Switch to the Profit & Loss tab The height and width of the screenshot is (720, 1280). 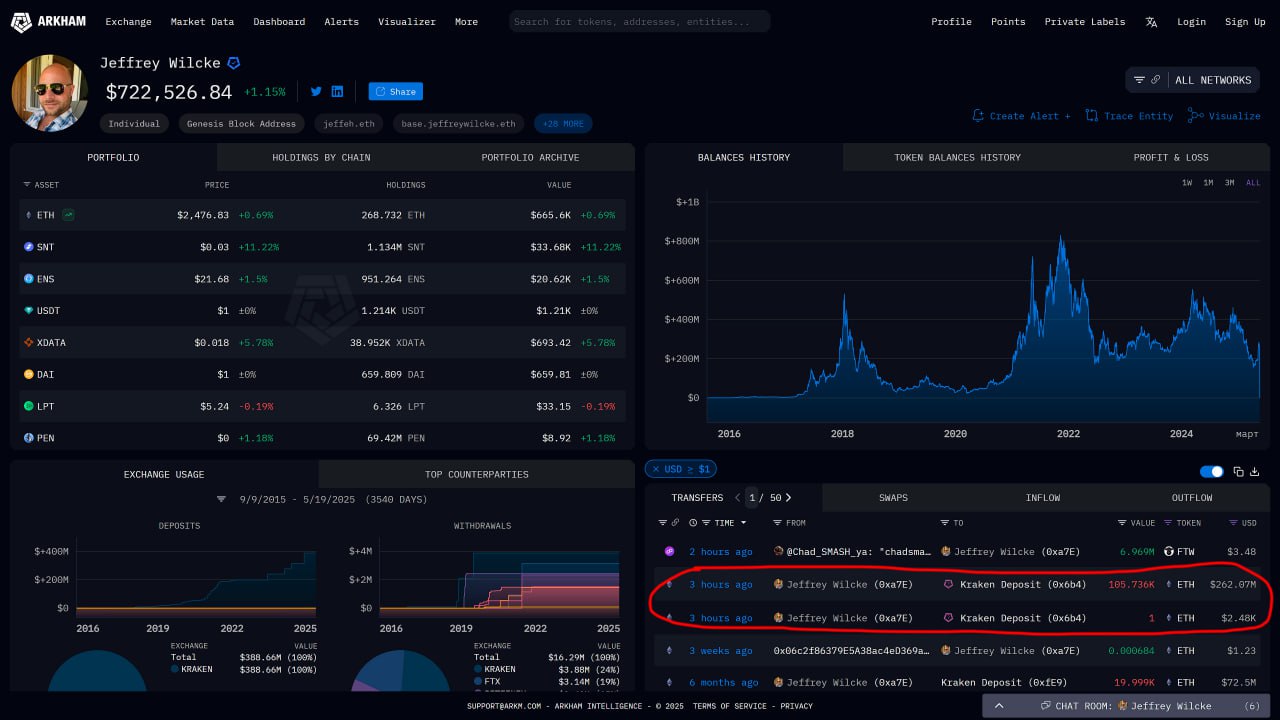click(1170, 157)
